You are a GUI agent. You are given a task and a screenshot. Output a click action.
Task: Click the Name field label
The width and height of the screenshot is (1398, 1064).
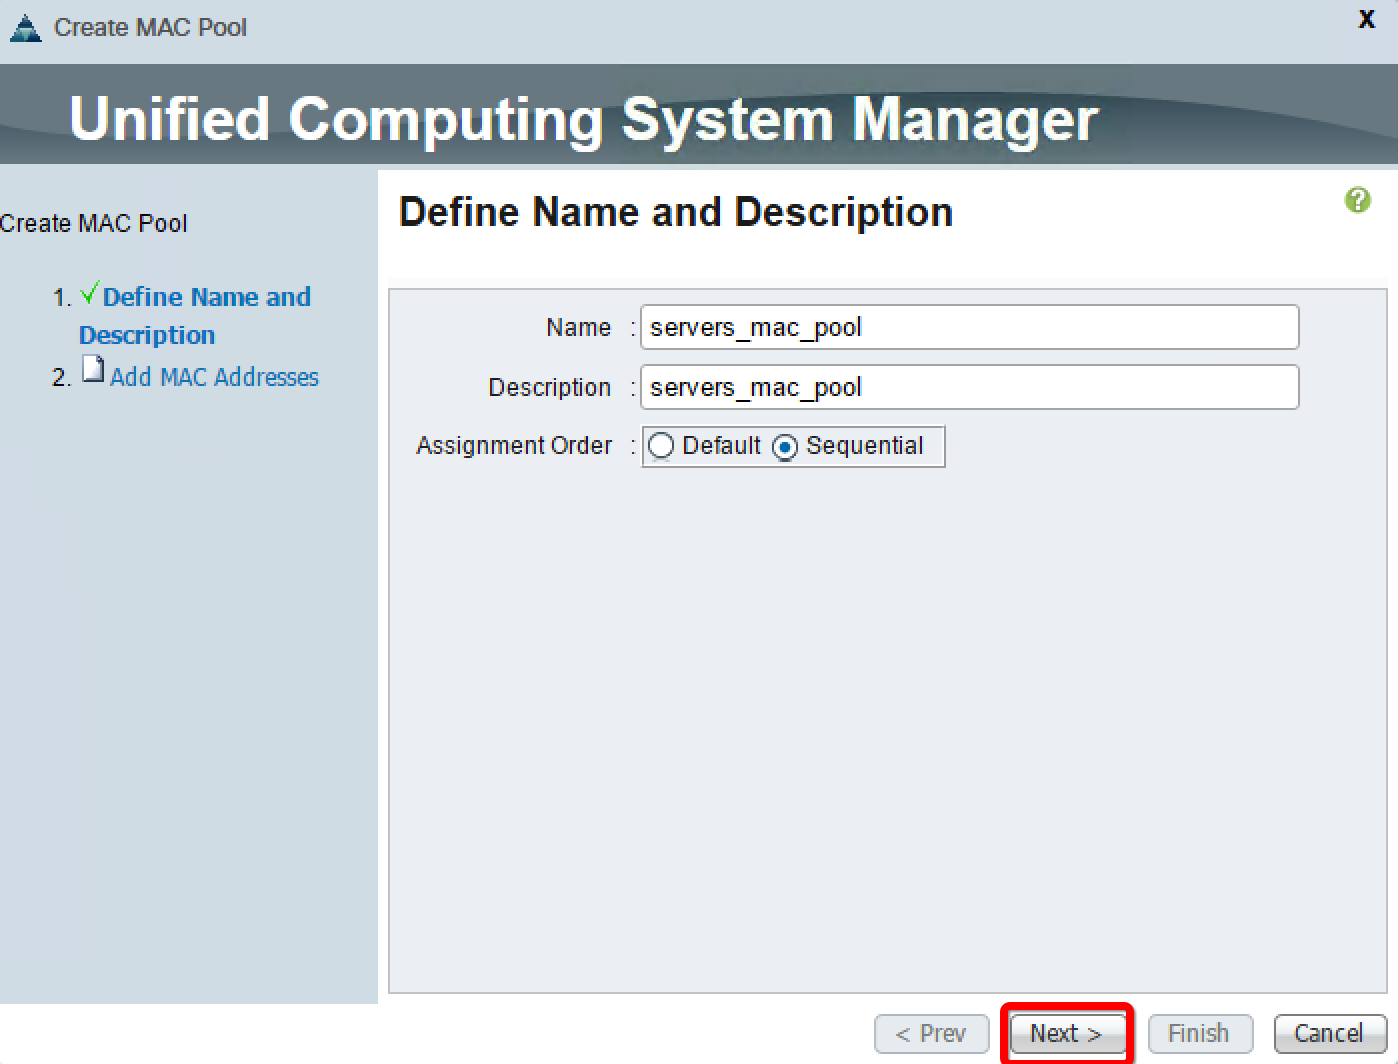578,327
